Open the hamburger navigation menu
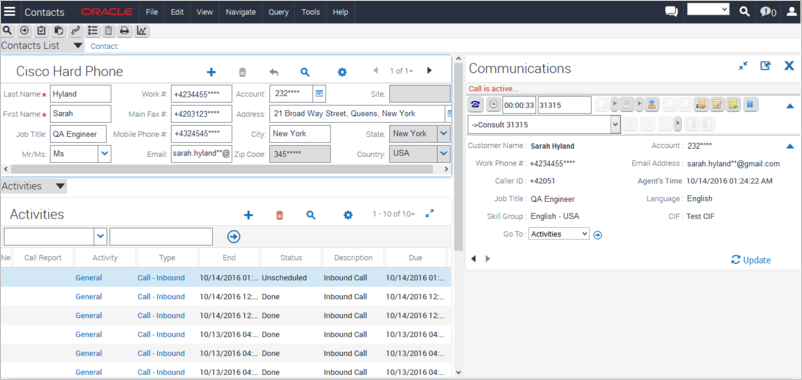This screenshot has width=802, height=380. pyautogui.click(x=10, y=12)
